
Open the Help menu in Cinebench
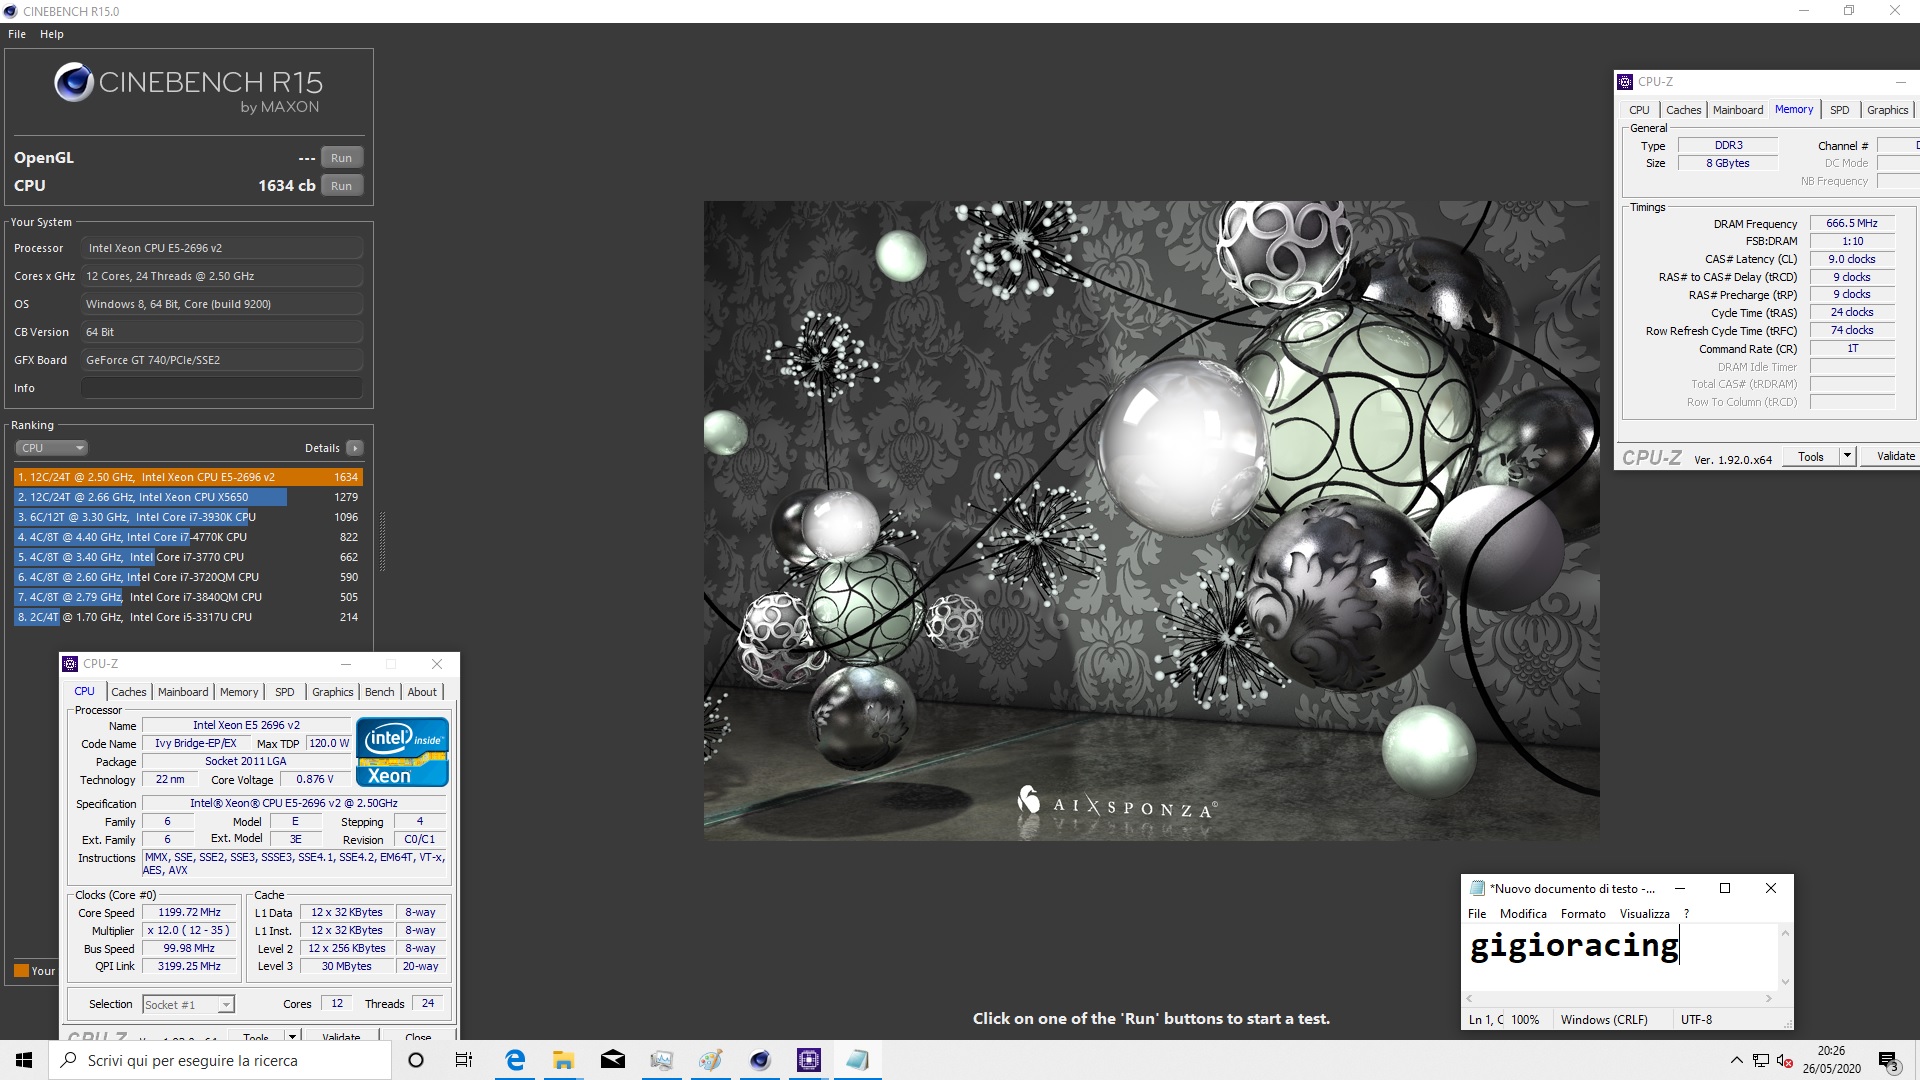pyautogui.click(x=52, y=34)
